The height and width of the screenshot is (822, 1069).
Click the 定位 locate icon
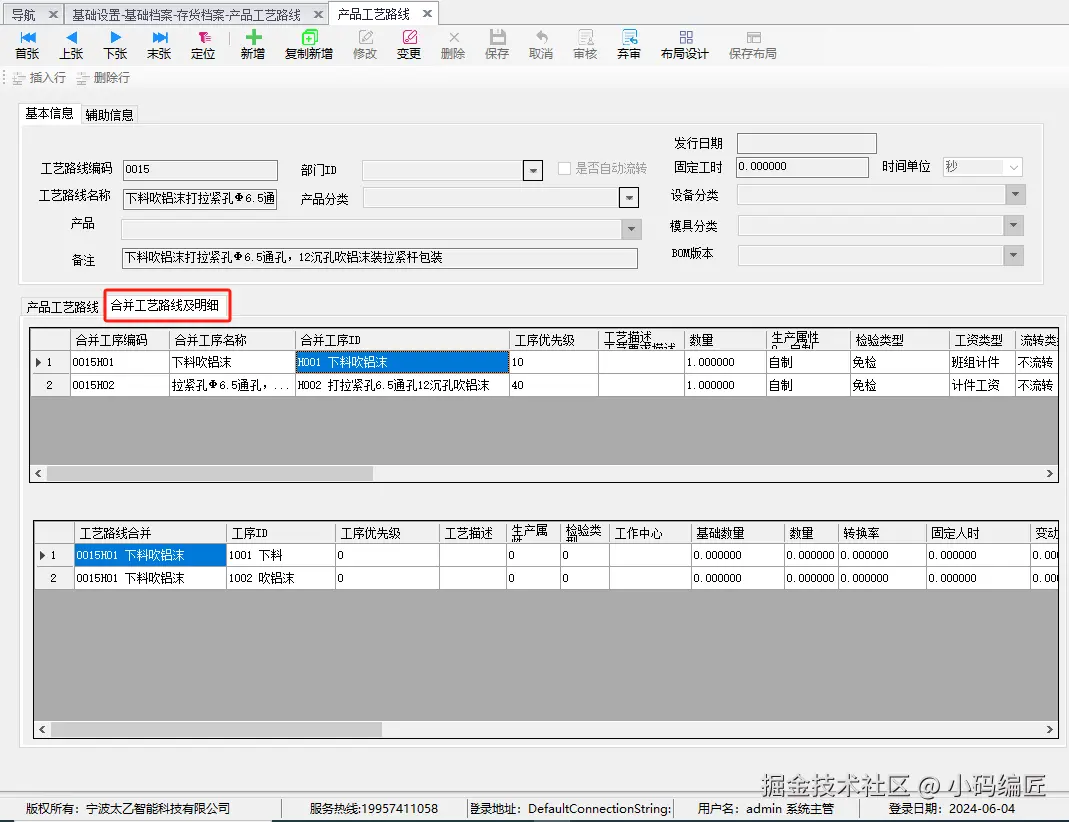(203, 45)
